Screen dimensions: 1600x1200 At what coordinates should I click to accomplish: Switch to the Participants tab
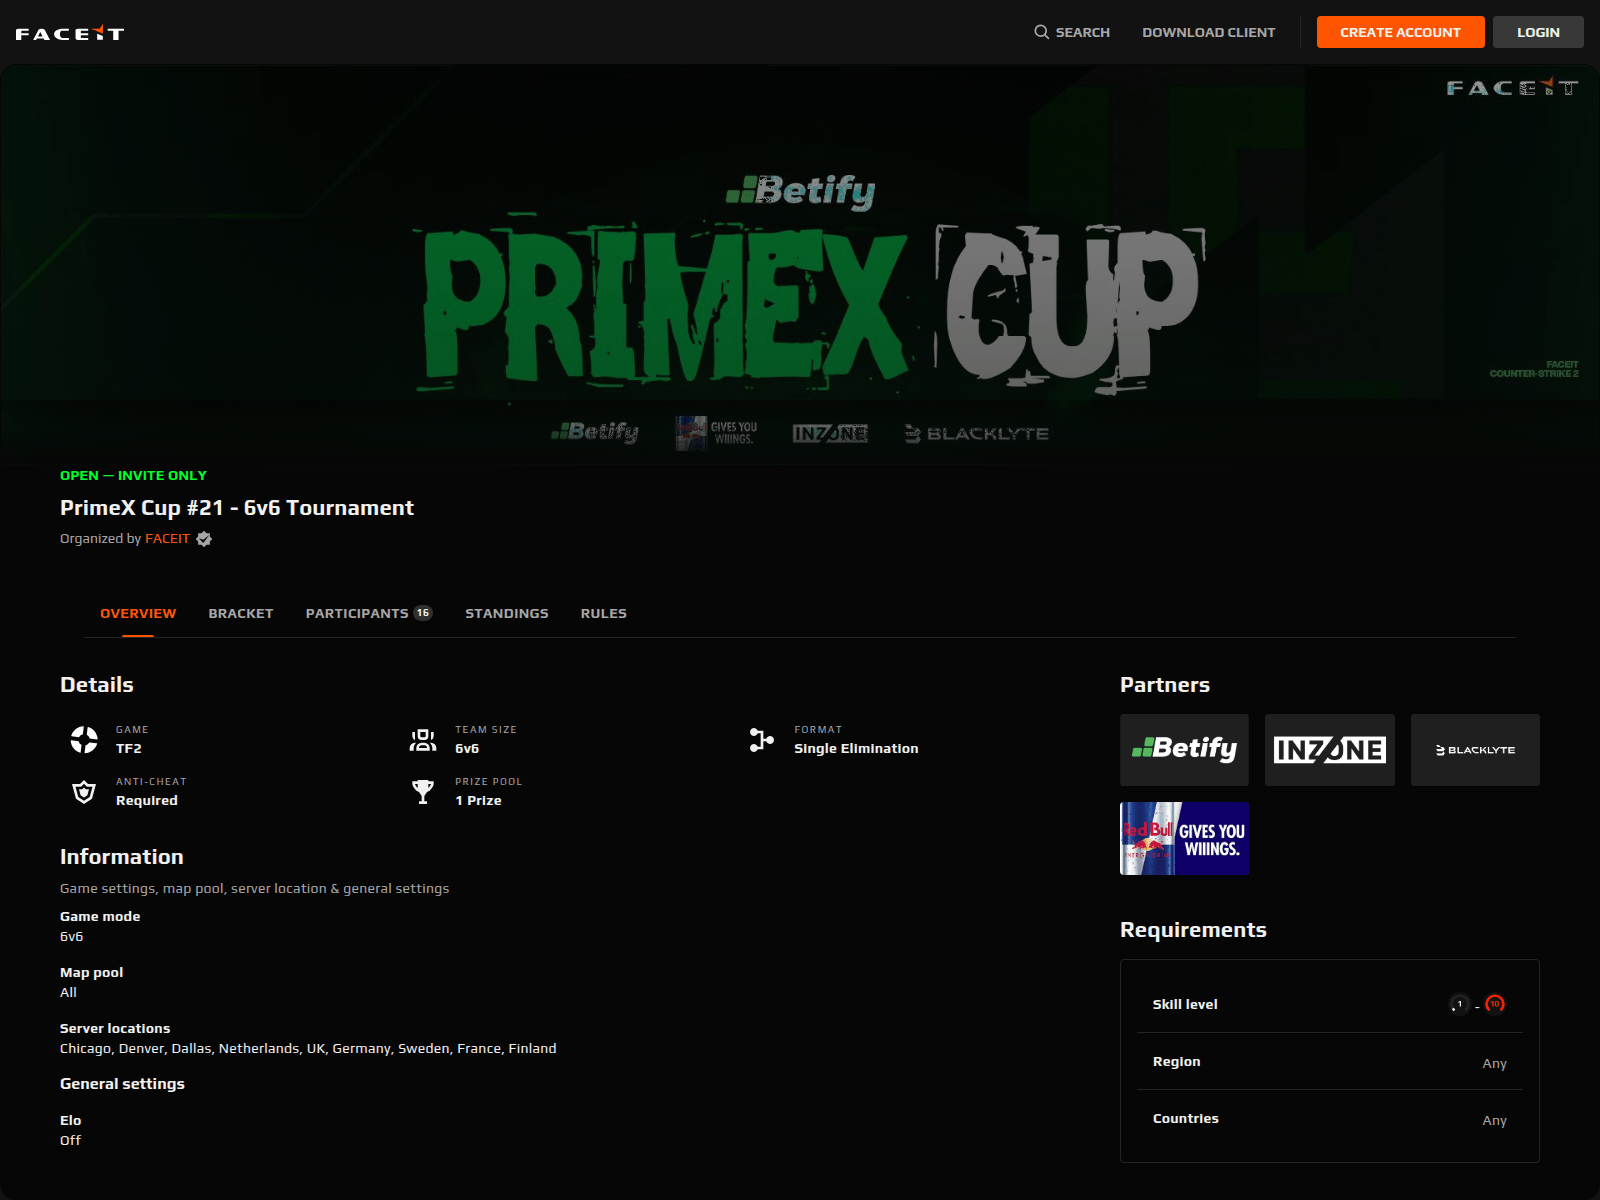click(x=369, y=613)
